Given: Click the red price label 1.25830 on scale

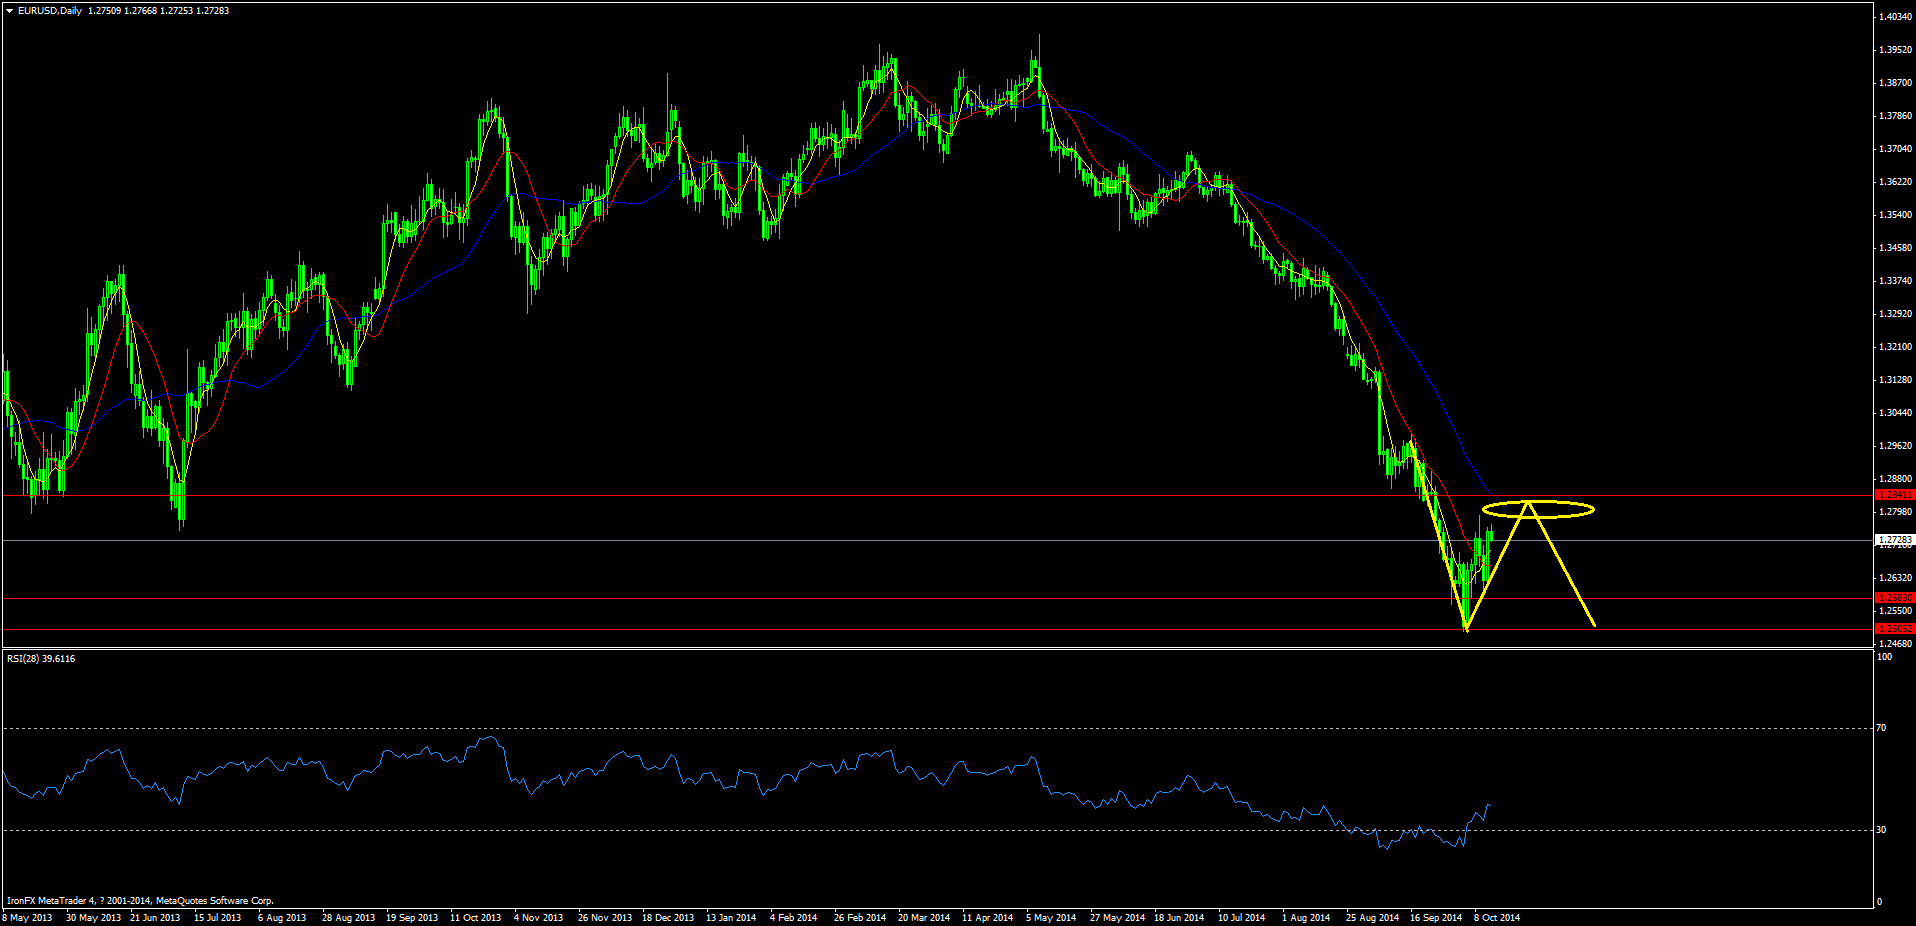Looking at the screenshot, I should (x=1898, y=596).
